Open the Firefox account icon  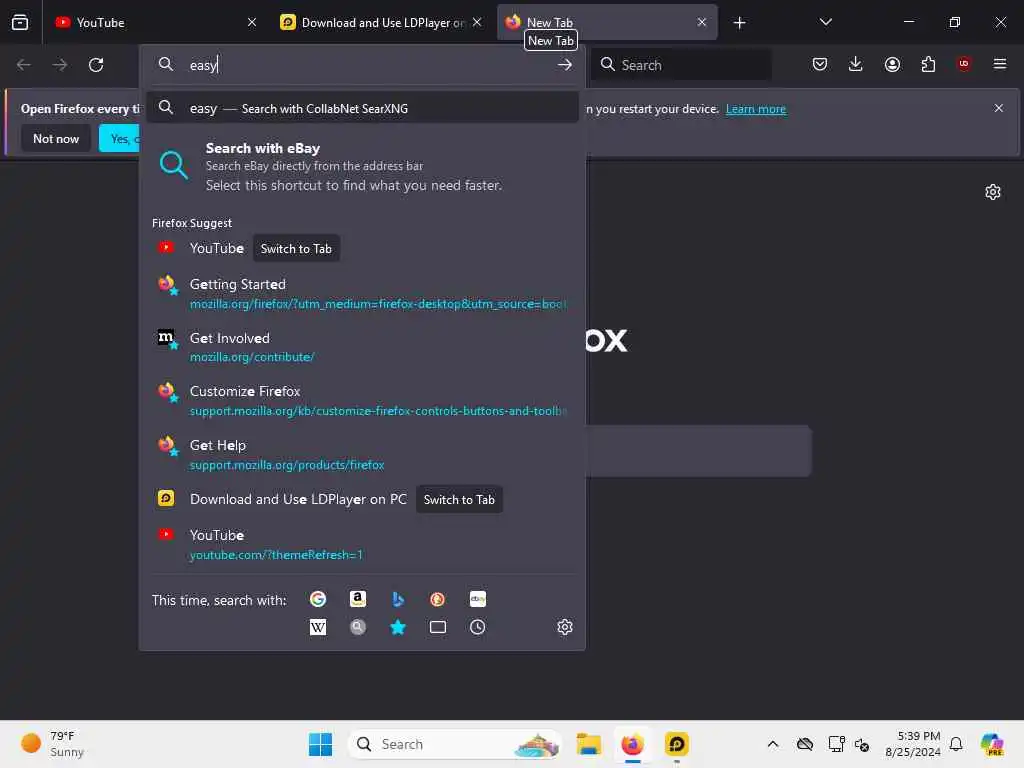click(892, 64)
